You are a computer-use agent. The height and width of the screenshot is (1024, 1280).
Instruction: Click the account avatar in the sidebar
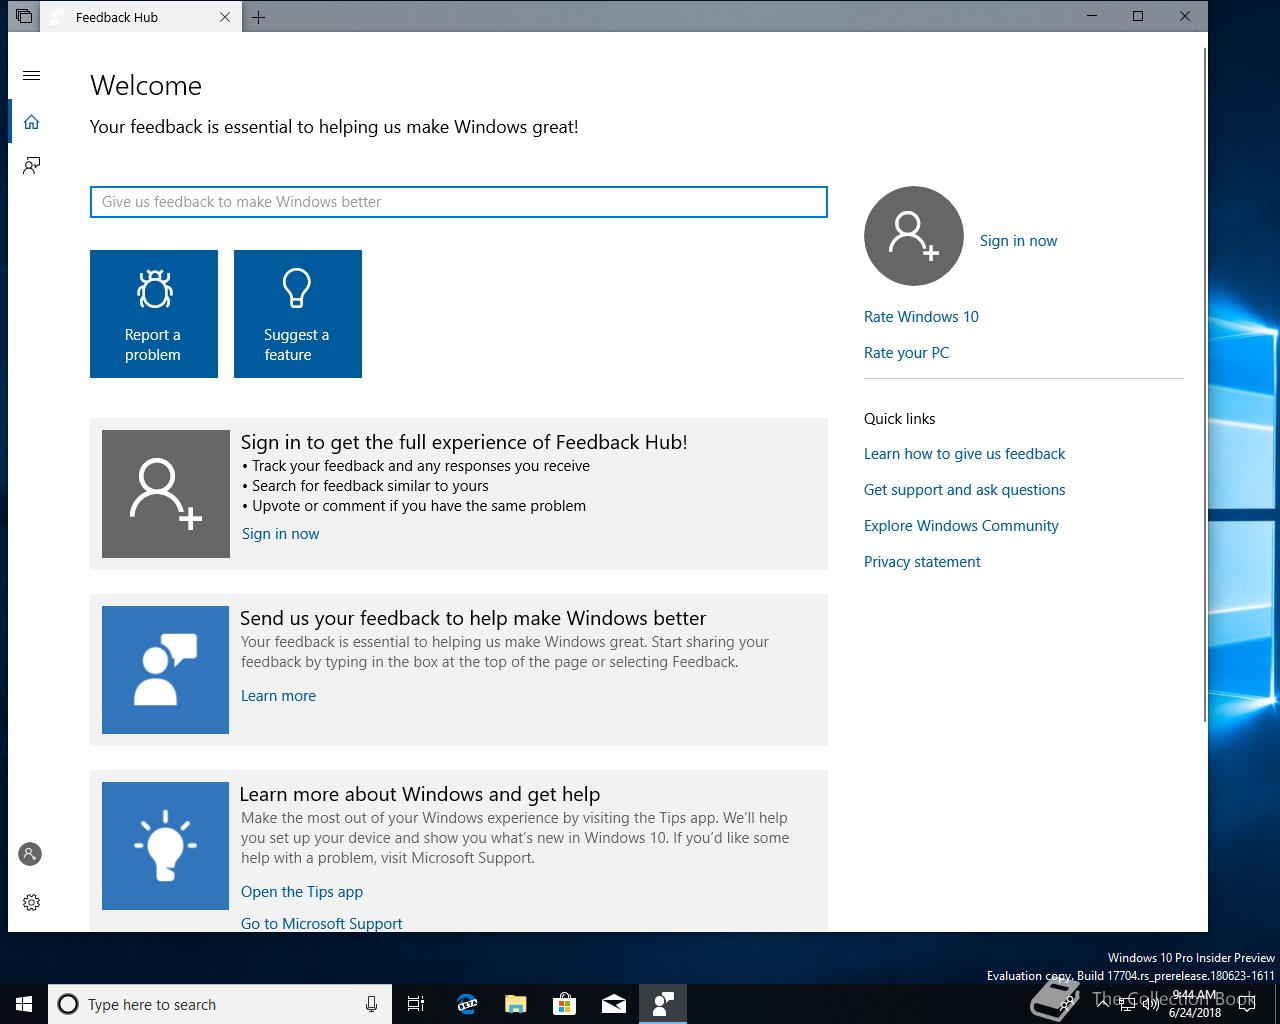pyautogui.click(x=30, y=854)
